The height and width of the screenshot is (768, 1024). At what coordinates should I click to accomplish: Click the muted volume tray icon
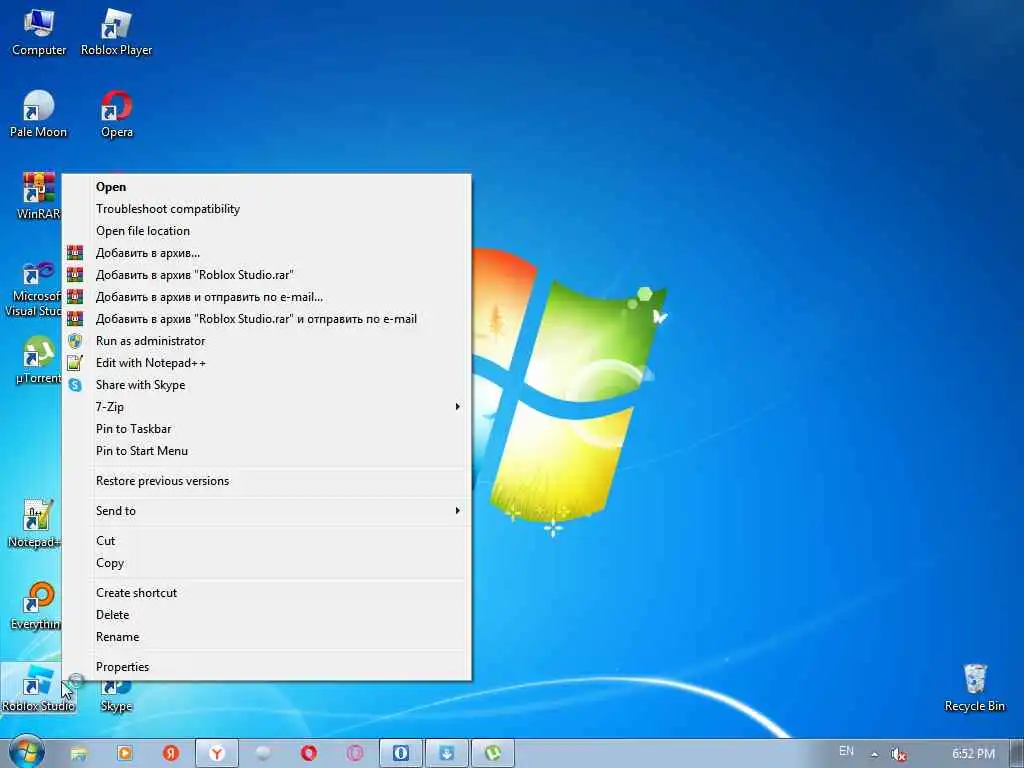pyautogui.click(x=899, y=754)
